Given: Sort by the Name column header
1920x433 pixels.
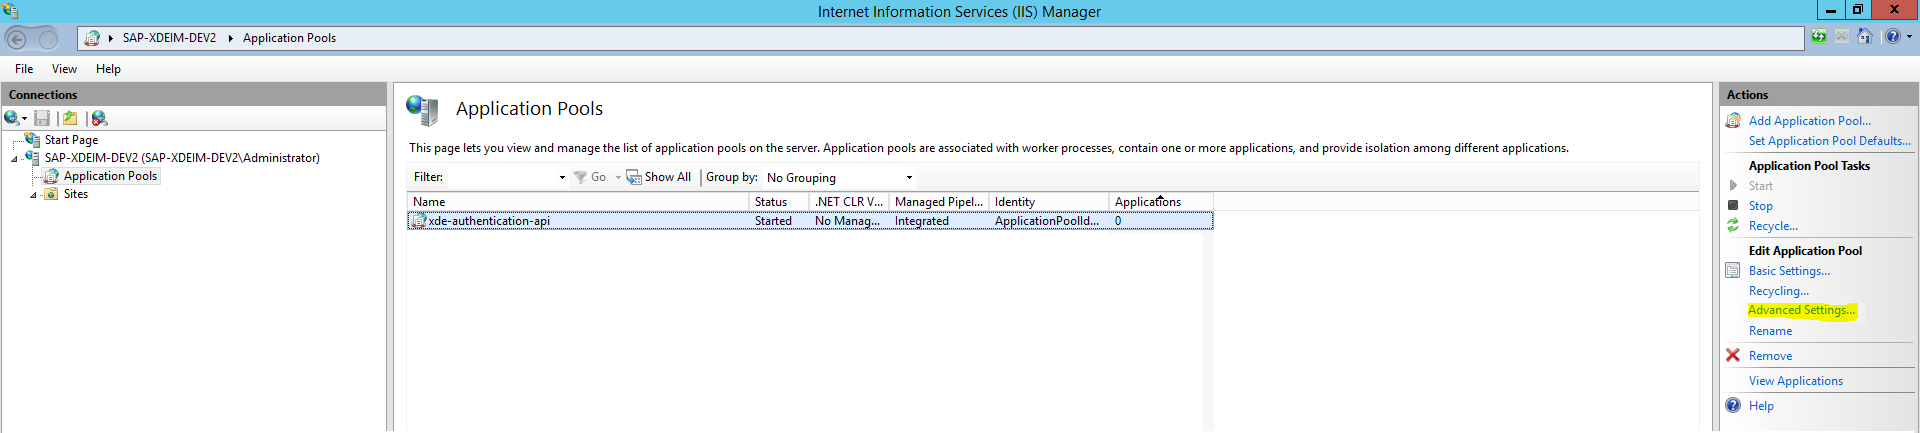Looking at the screenshot, I should (x=578, y=202).
